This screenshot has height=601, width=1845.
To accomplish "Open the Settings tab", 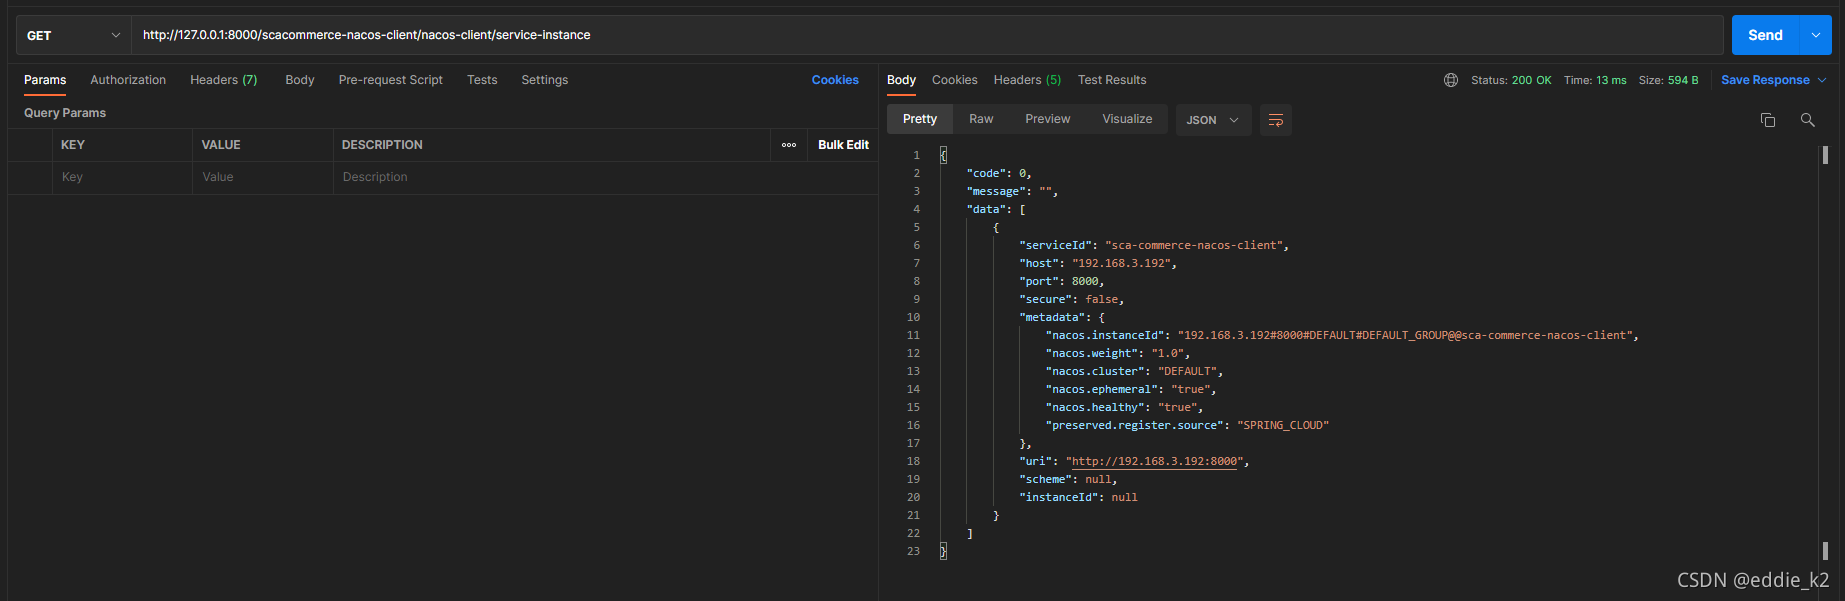I will tap(545, 80).
